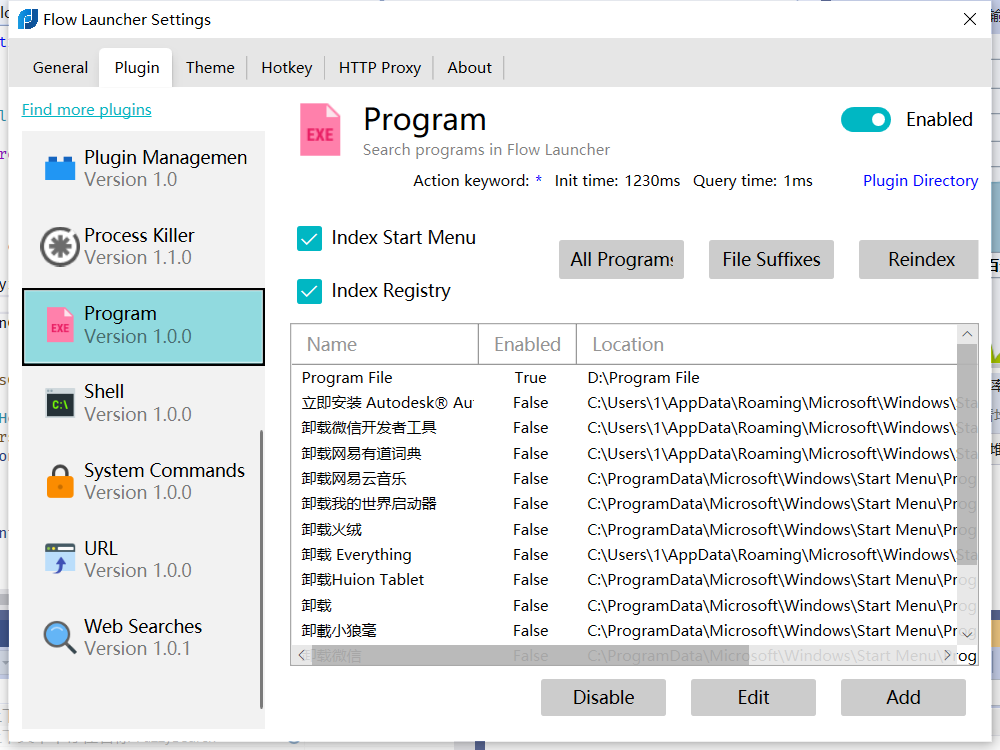Select the Shell plugin name text
The width and height of the screenshot is (1000, 750).
coord(104,392)
